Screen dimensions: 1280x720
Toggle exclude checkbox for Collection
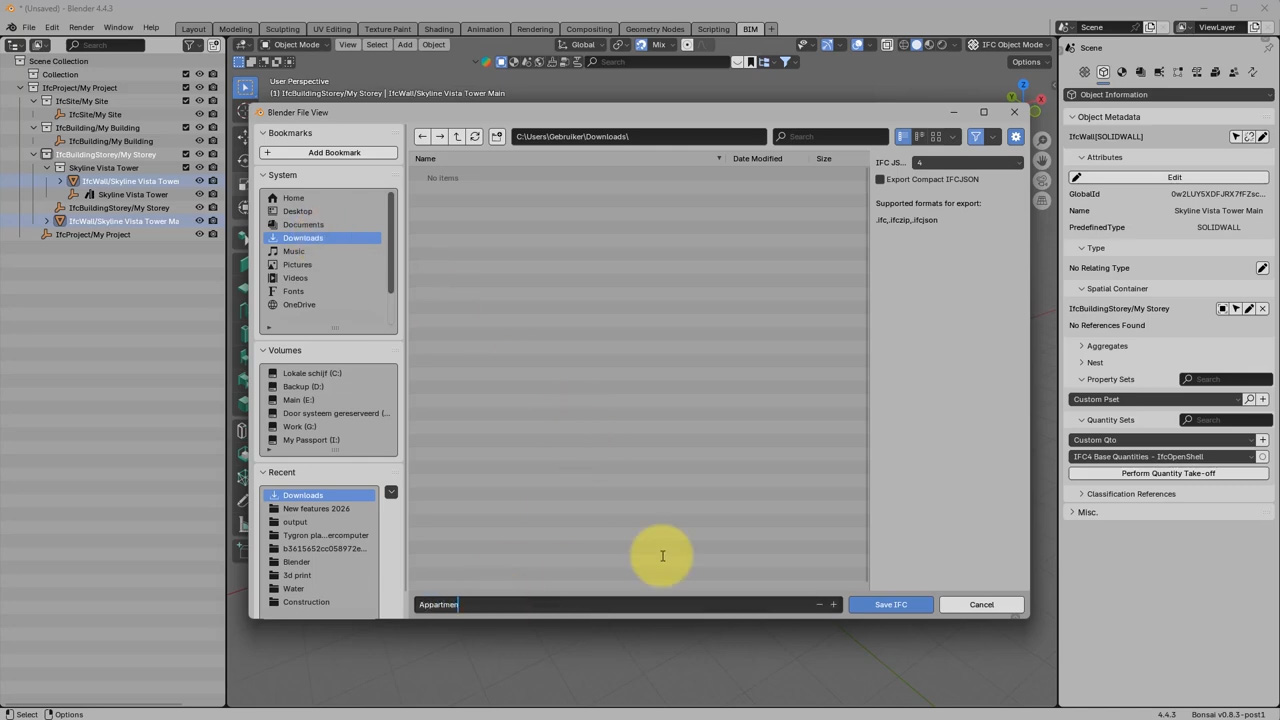[x=185, y=74]
